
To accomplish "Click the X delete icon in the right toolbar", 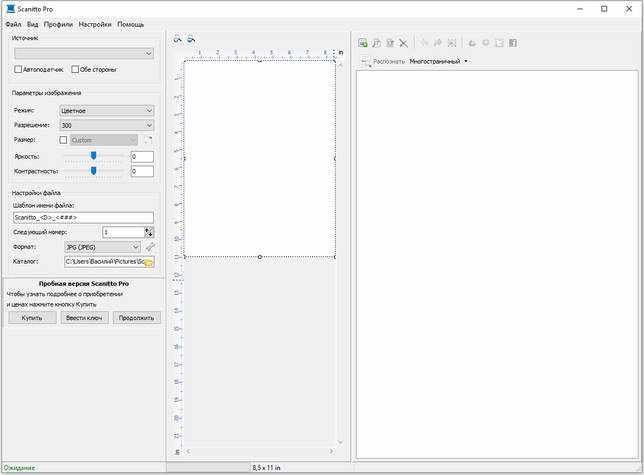I will [403, 43].
